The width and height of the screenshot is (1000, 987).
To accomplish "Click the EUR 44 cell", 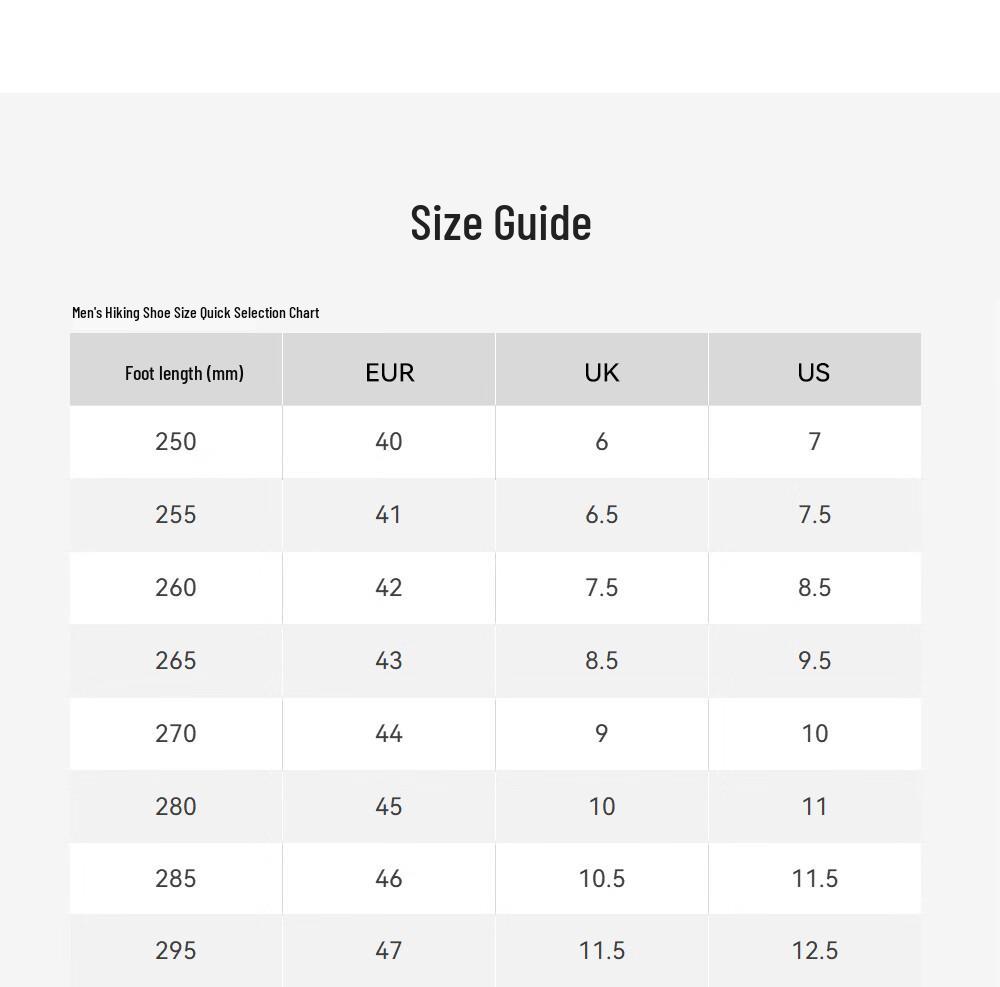I will point(389,734).
